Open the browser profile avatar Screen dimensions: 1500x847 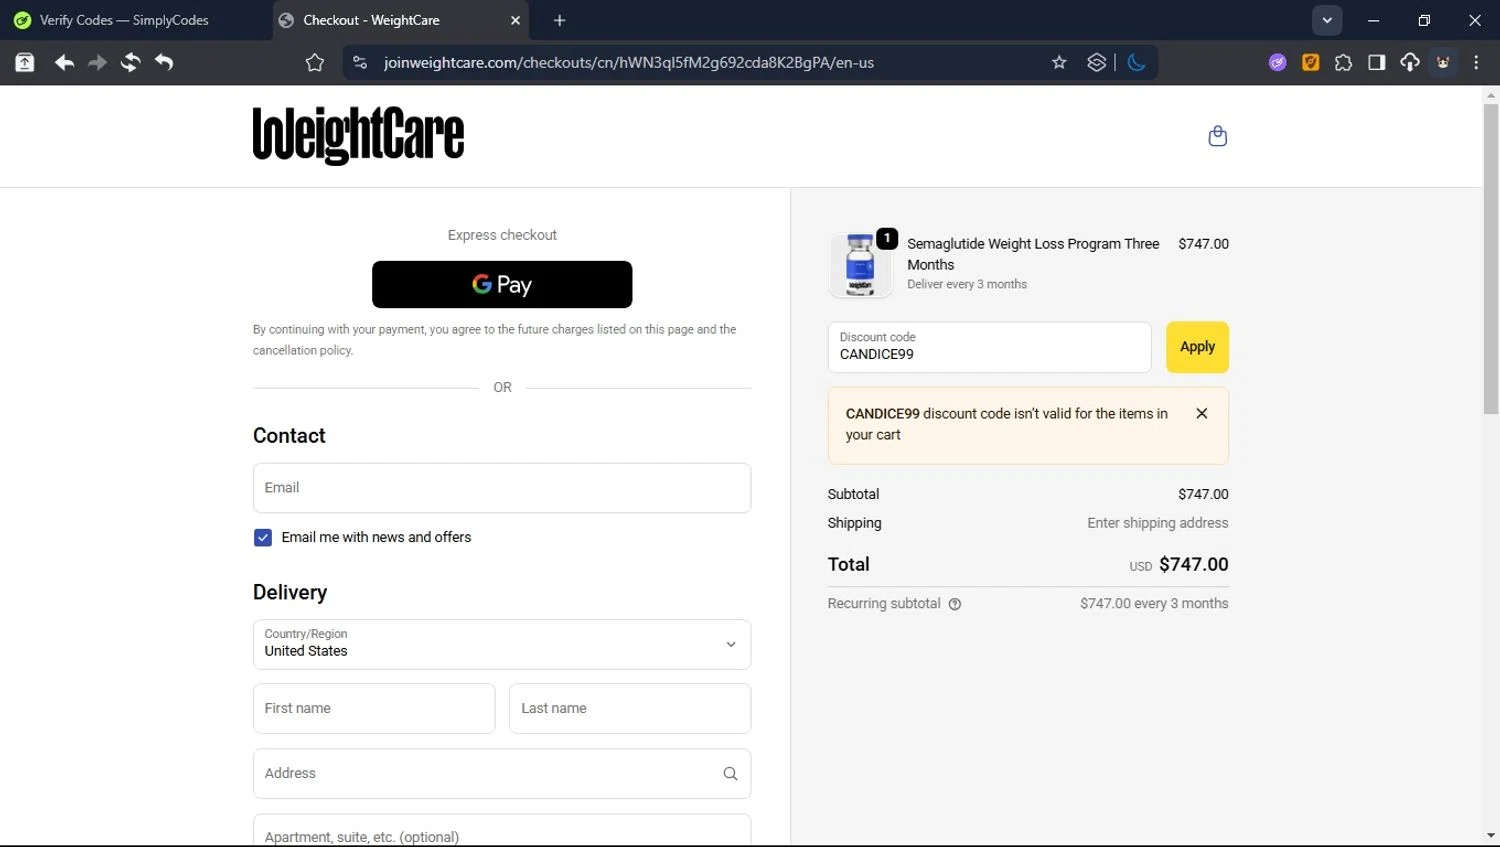(x=1443, y=62)
